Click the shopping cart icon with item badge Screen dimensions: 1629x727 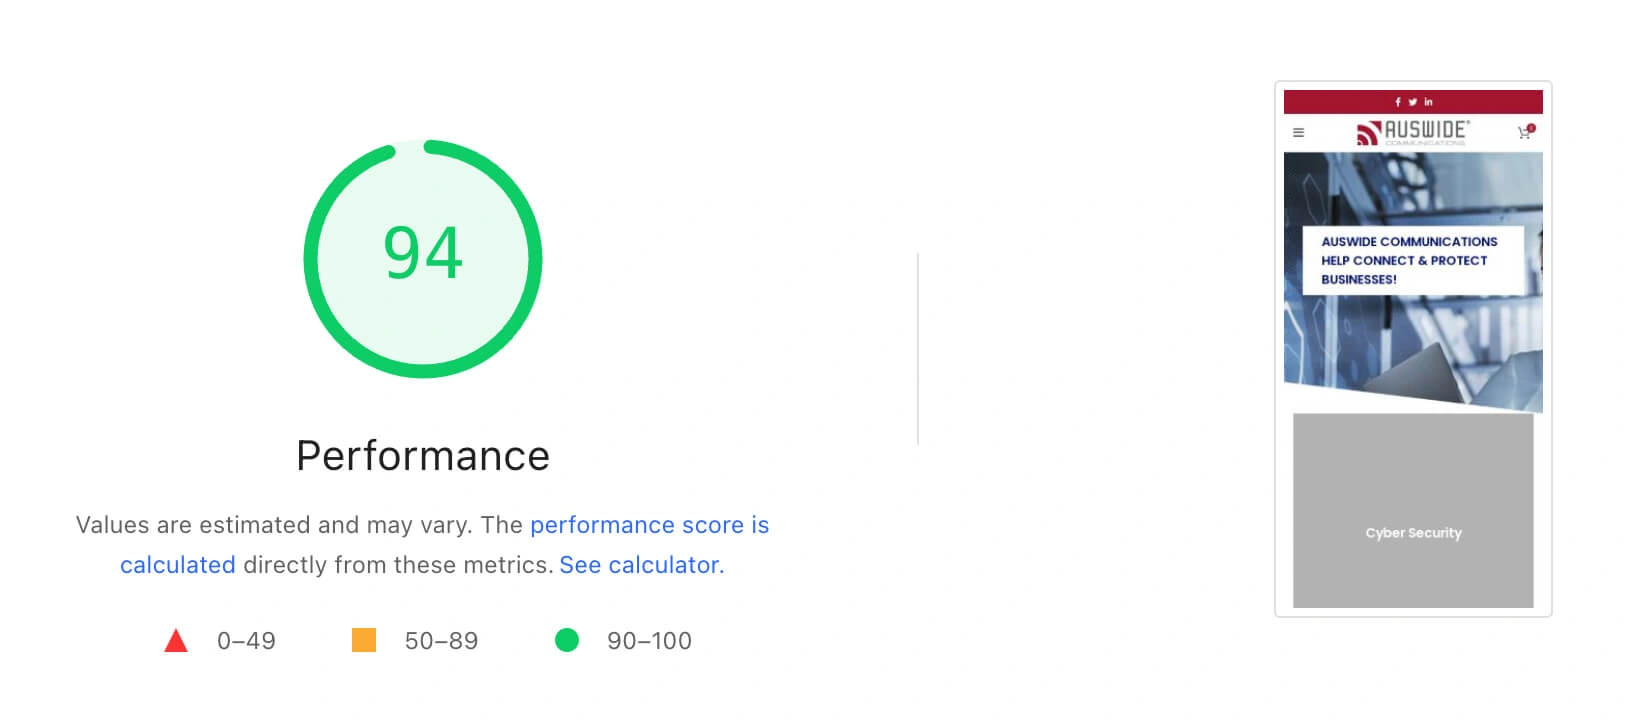coord(1524,133)
